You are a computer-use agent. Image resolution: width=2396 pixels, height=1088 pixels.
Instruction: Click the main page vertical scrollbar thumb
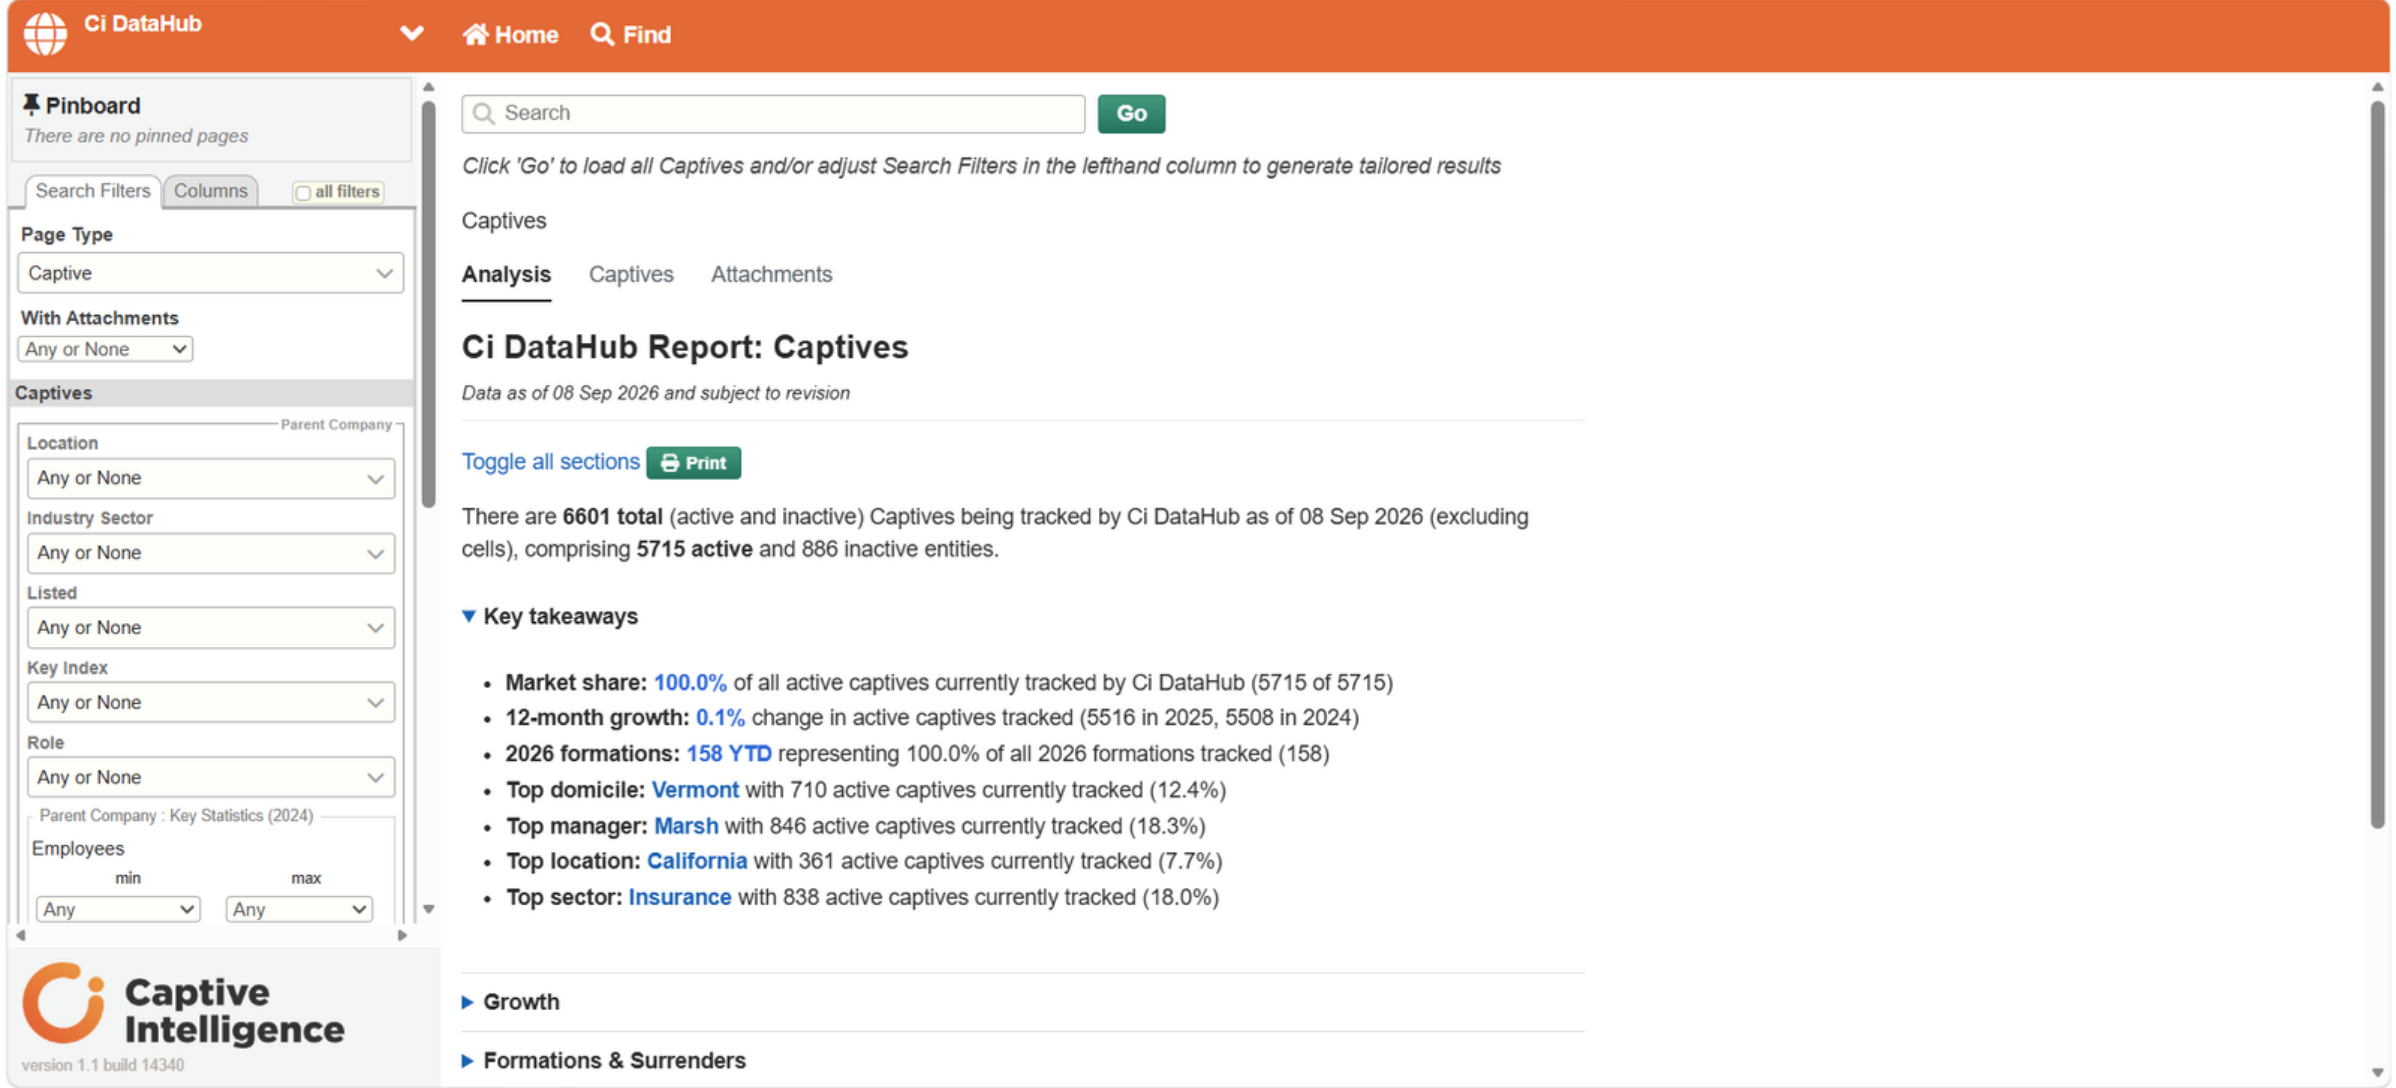pos(2377,465)
